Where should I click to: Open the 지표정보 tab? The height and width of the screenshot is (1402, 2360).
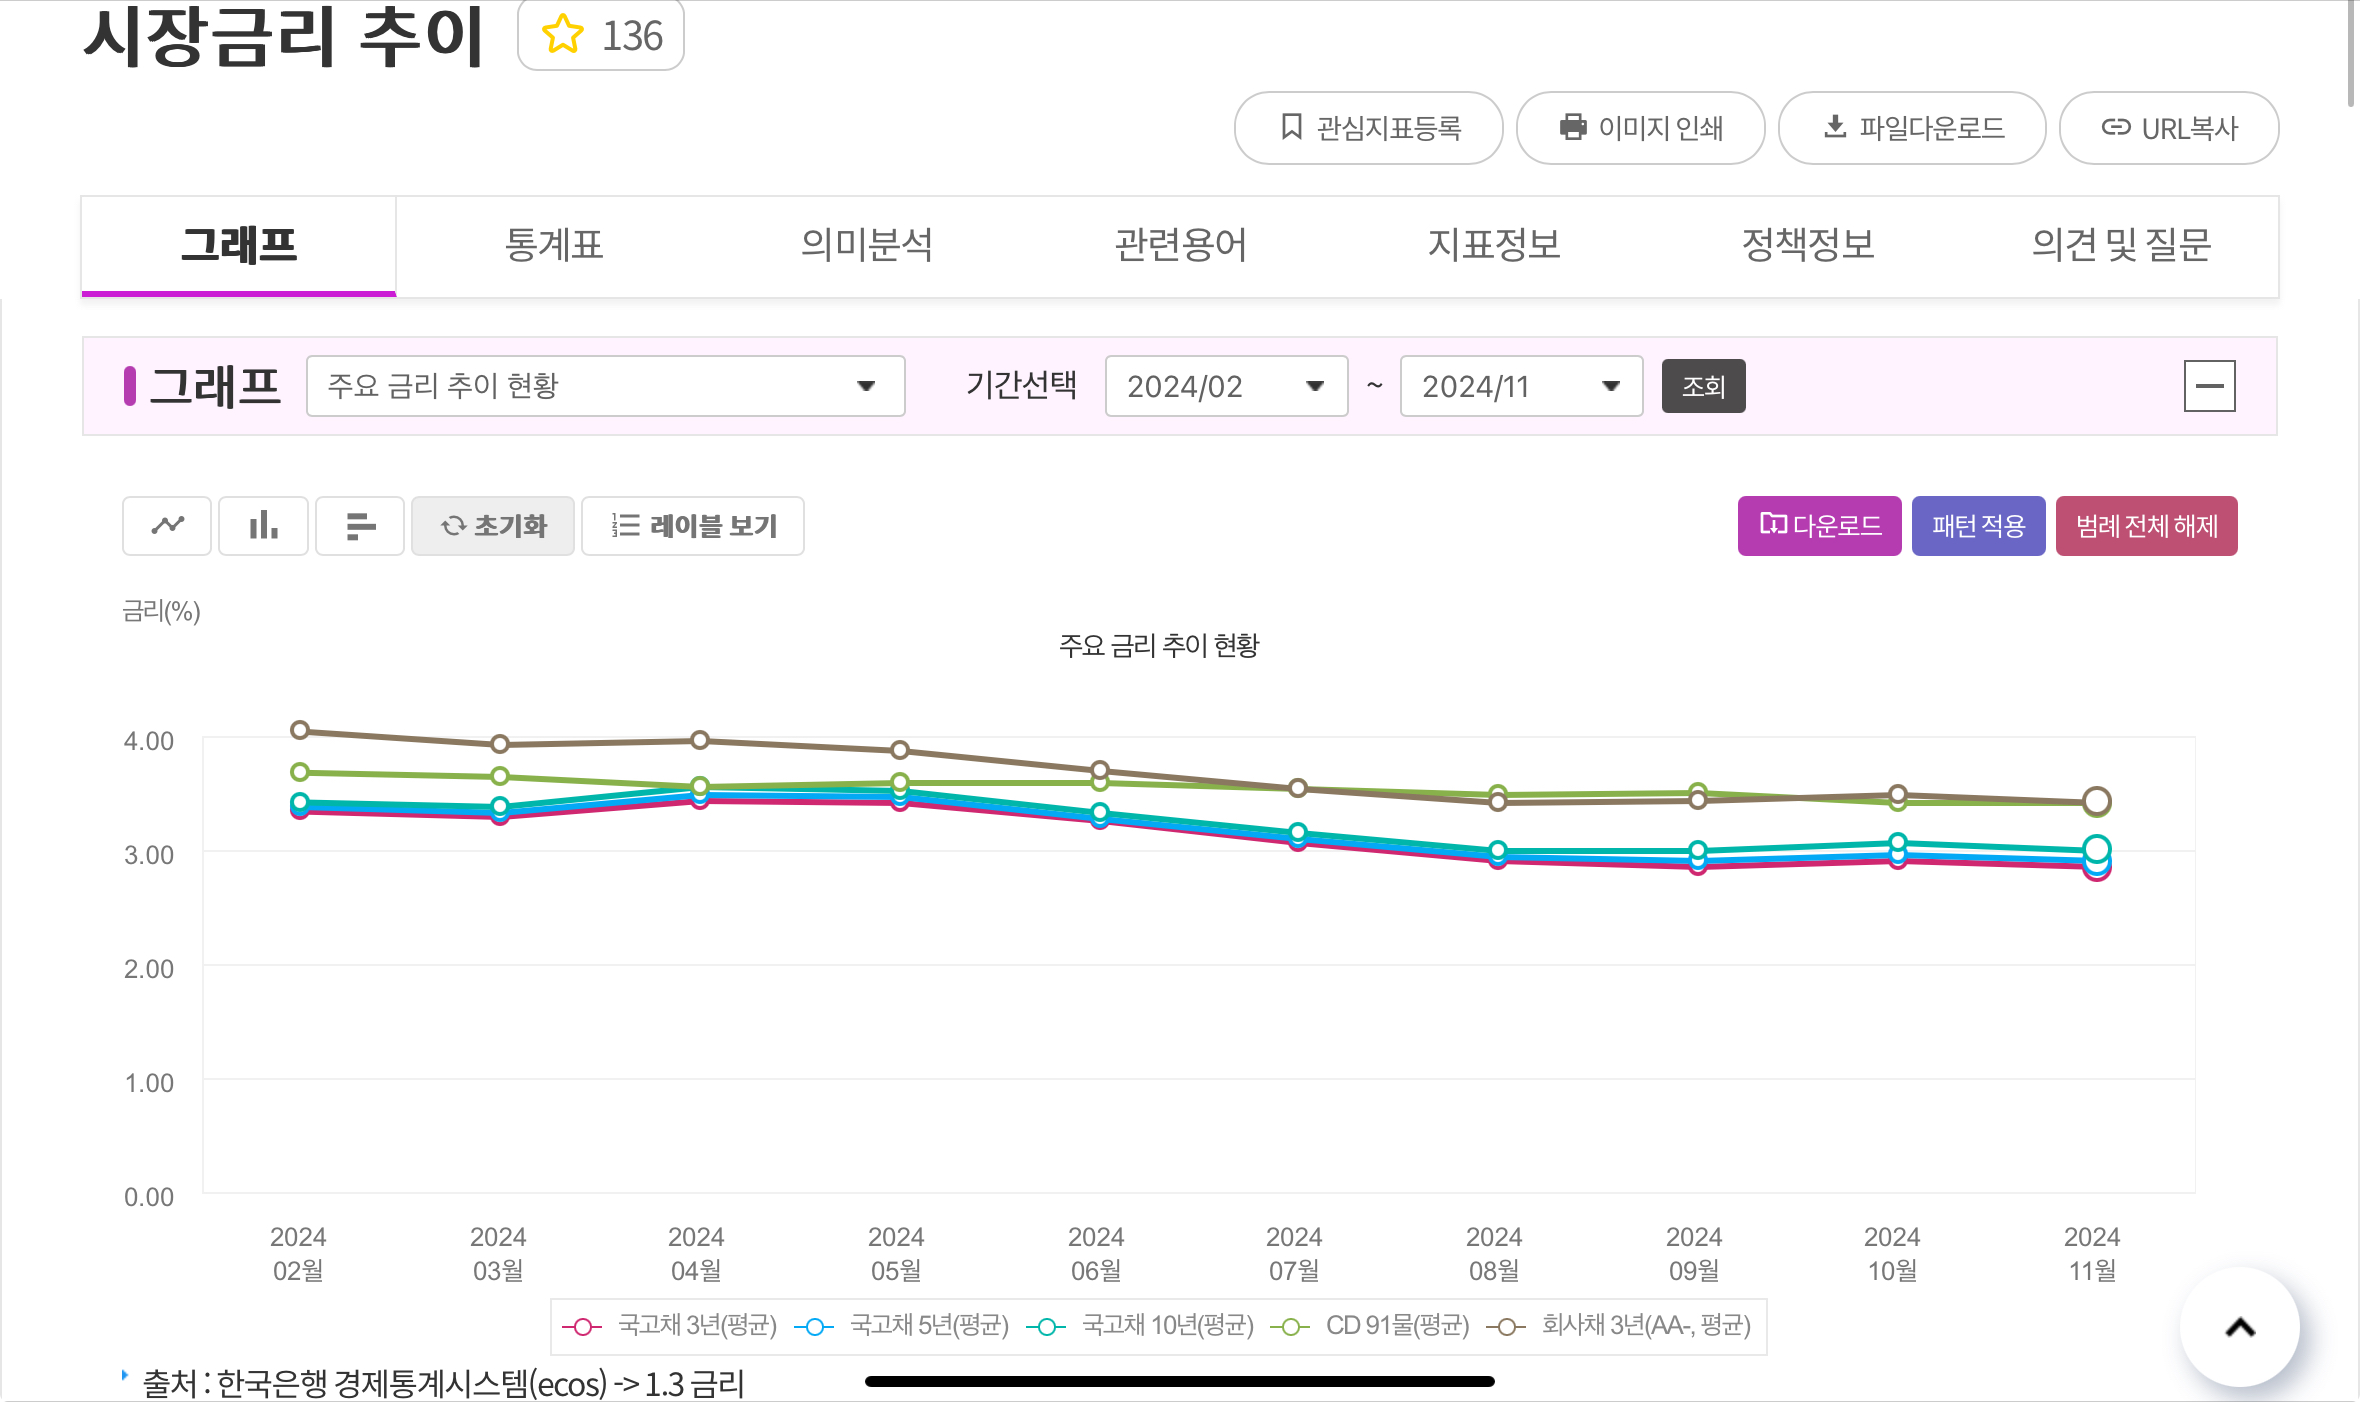pos(1494,245)
